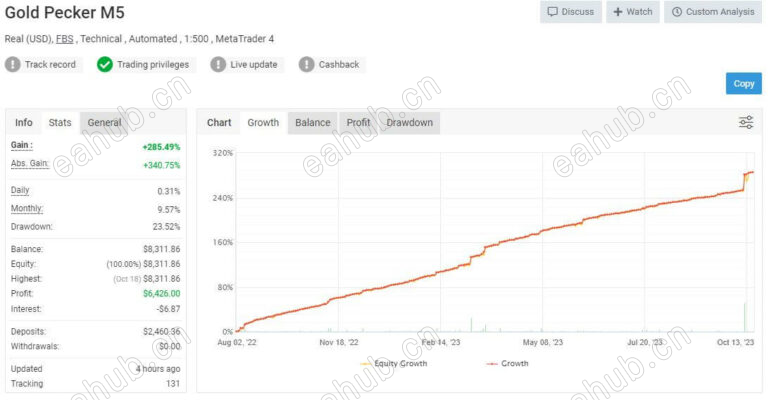Click the -$6.87 interest value
Screen dimensions: 769x400
(168, 309)
